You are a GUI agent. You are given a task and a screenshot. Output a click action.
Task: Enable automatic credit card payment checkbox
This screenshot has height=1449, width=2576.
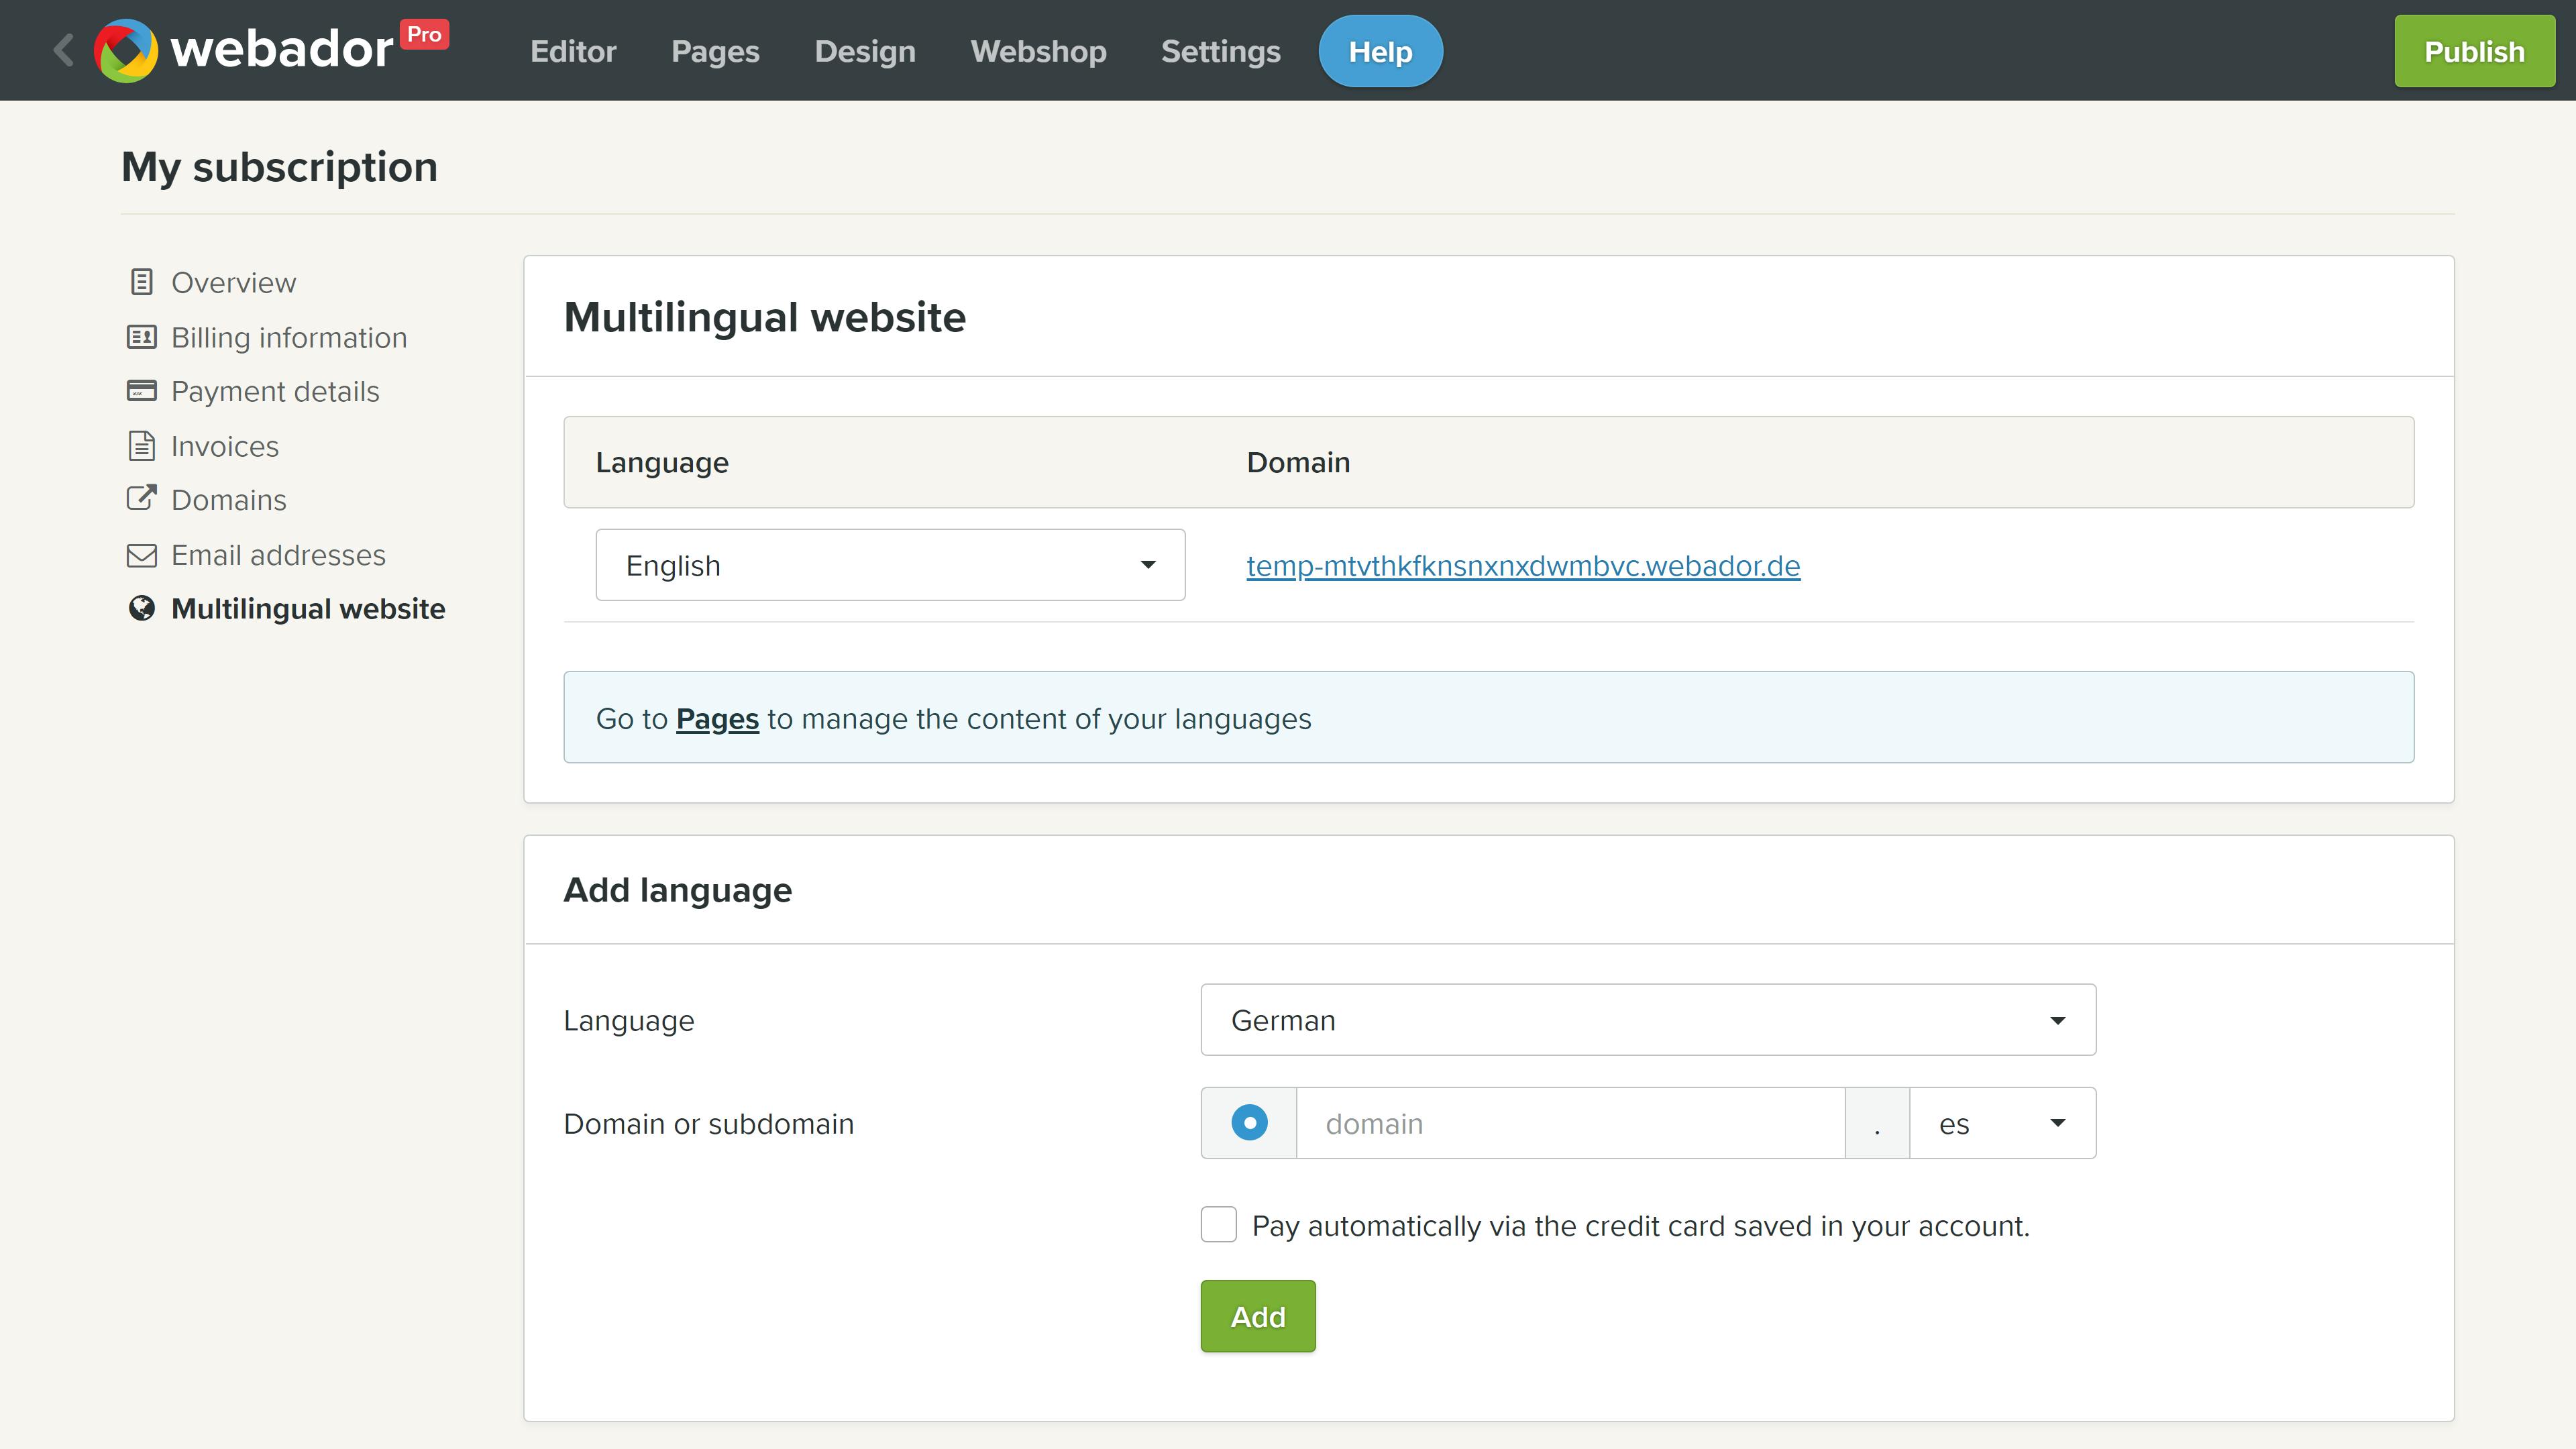click(x=1218, y=1225)
